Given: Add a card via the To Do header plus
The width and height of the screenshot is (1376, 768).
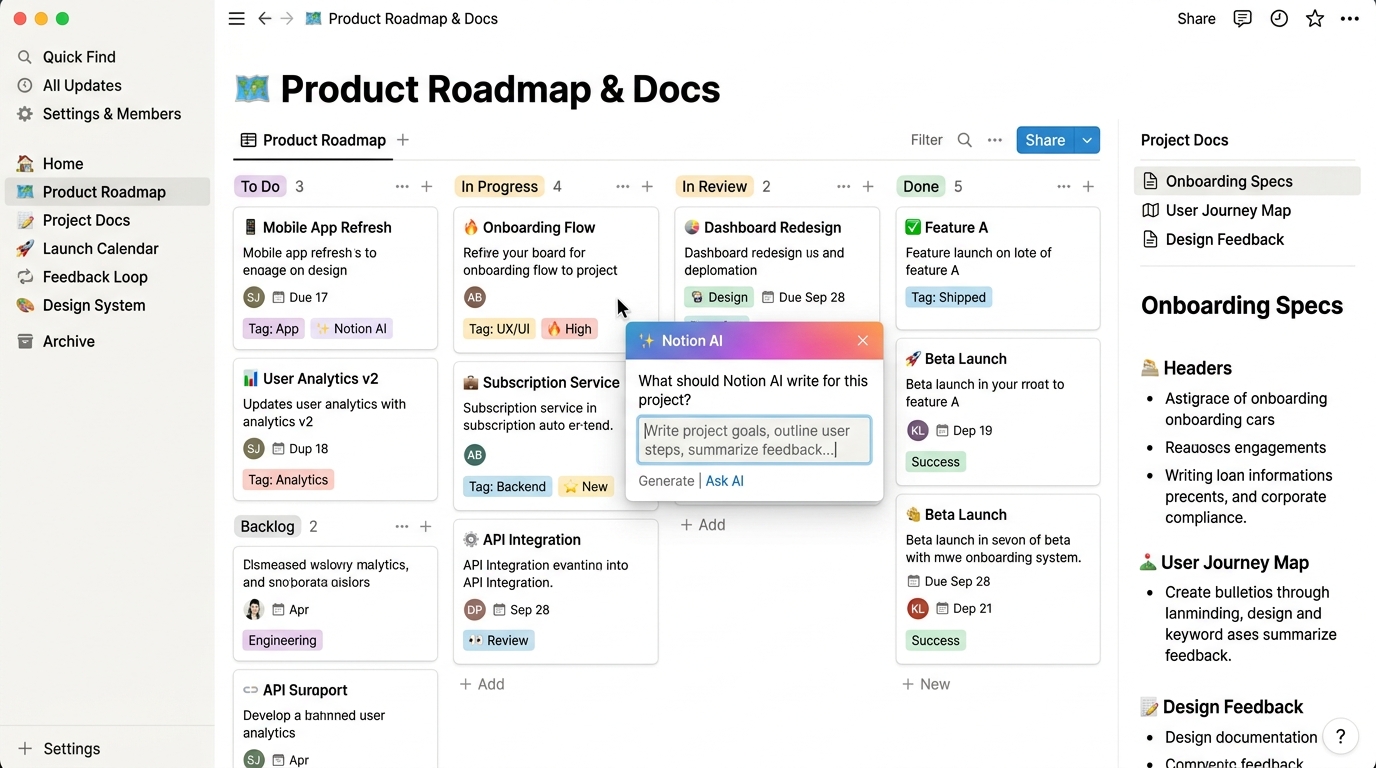Looking at the screenshot, I should [x=426, y=187].
